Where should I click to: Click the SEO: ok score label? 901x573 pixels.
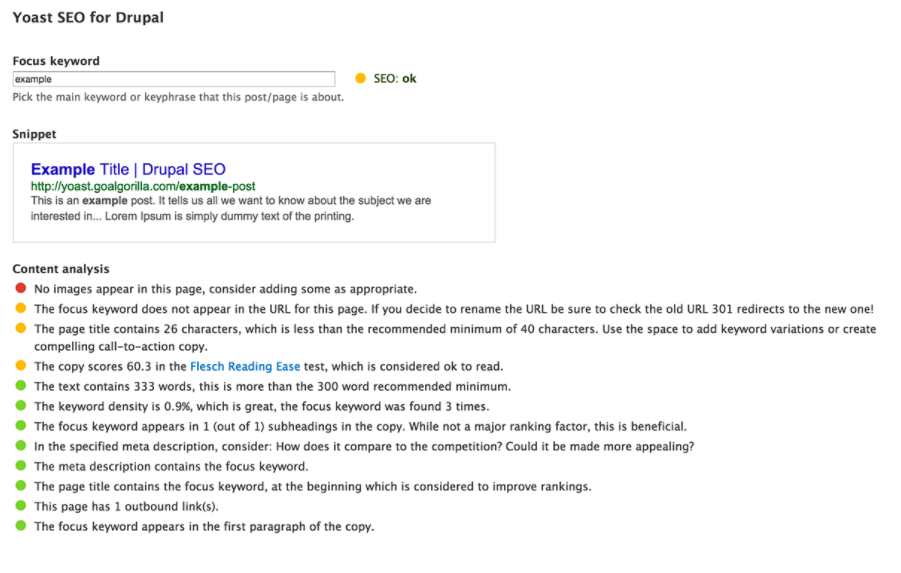395,79
